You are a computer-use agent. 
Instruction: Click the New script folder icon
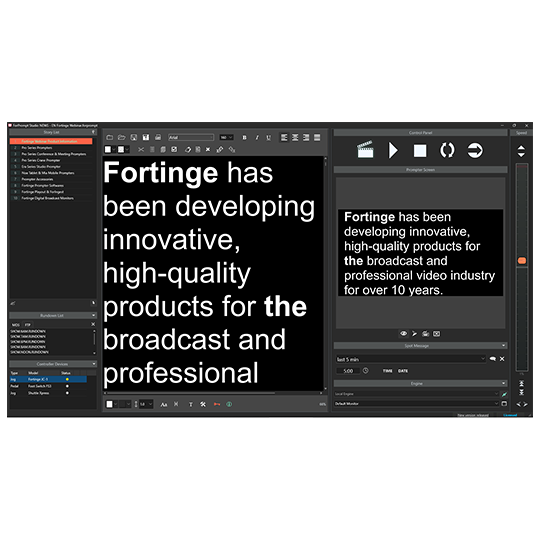110,137
